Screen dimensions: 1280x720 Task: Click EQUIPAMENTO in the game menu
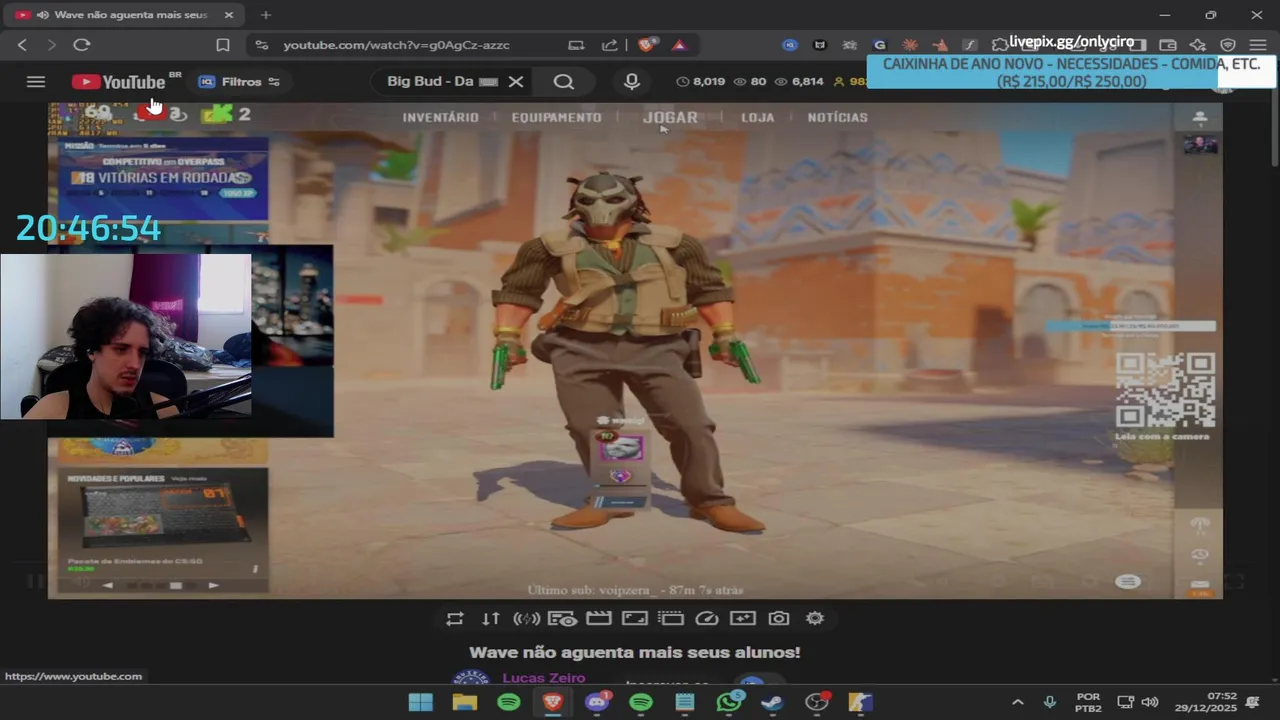tap(556, 117)
